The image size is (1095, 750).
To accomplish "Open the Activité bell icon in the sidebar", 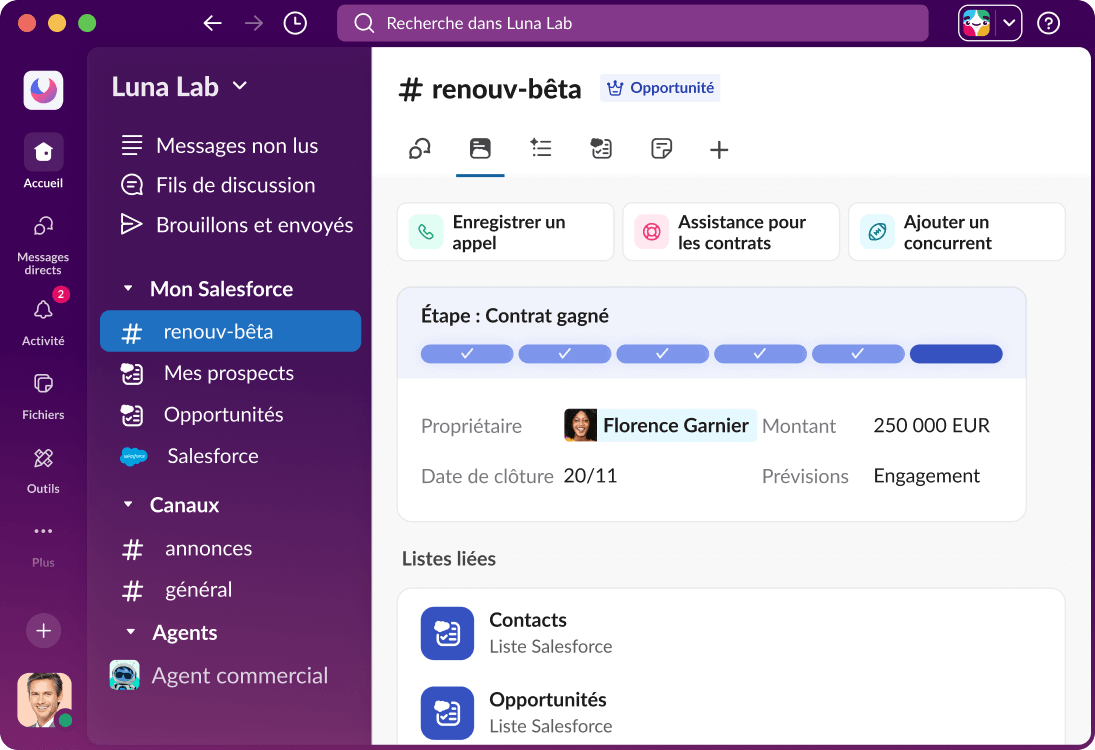I will click(x=42, y=311).
